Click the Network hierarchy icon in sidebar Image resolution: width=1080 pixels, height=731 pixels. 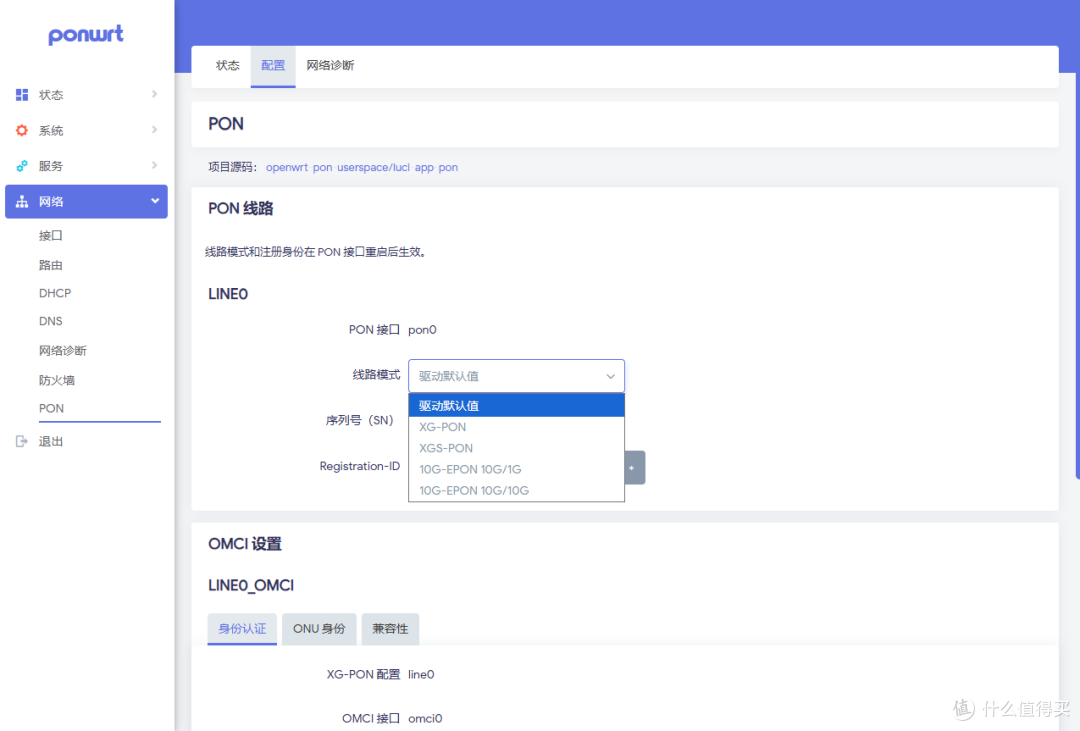[x=22, y=201]
